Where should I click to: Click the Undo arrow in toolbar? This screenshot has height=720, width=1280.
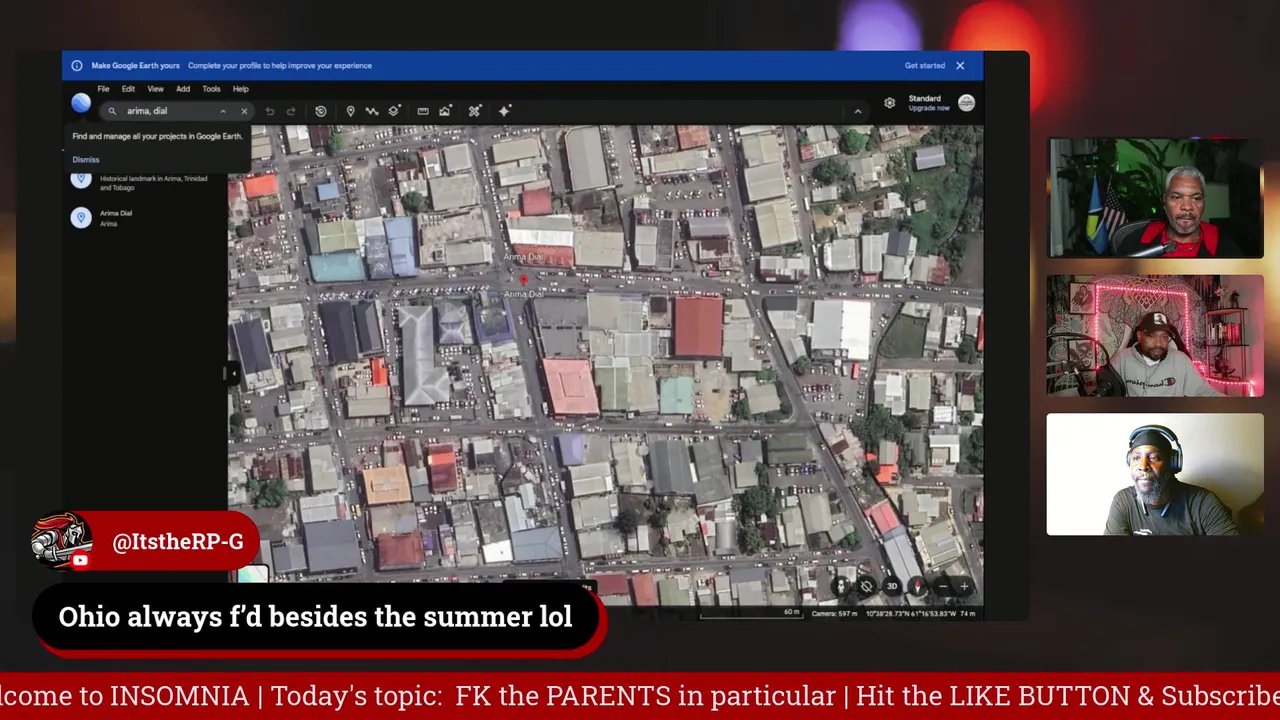pyautogui.click(x=269, y=111)
